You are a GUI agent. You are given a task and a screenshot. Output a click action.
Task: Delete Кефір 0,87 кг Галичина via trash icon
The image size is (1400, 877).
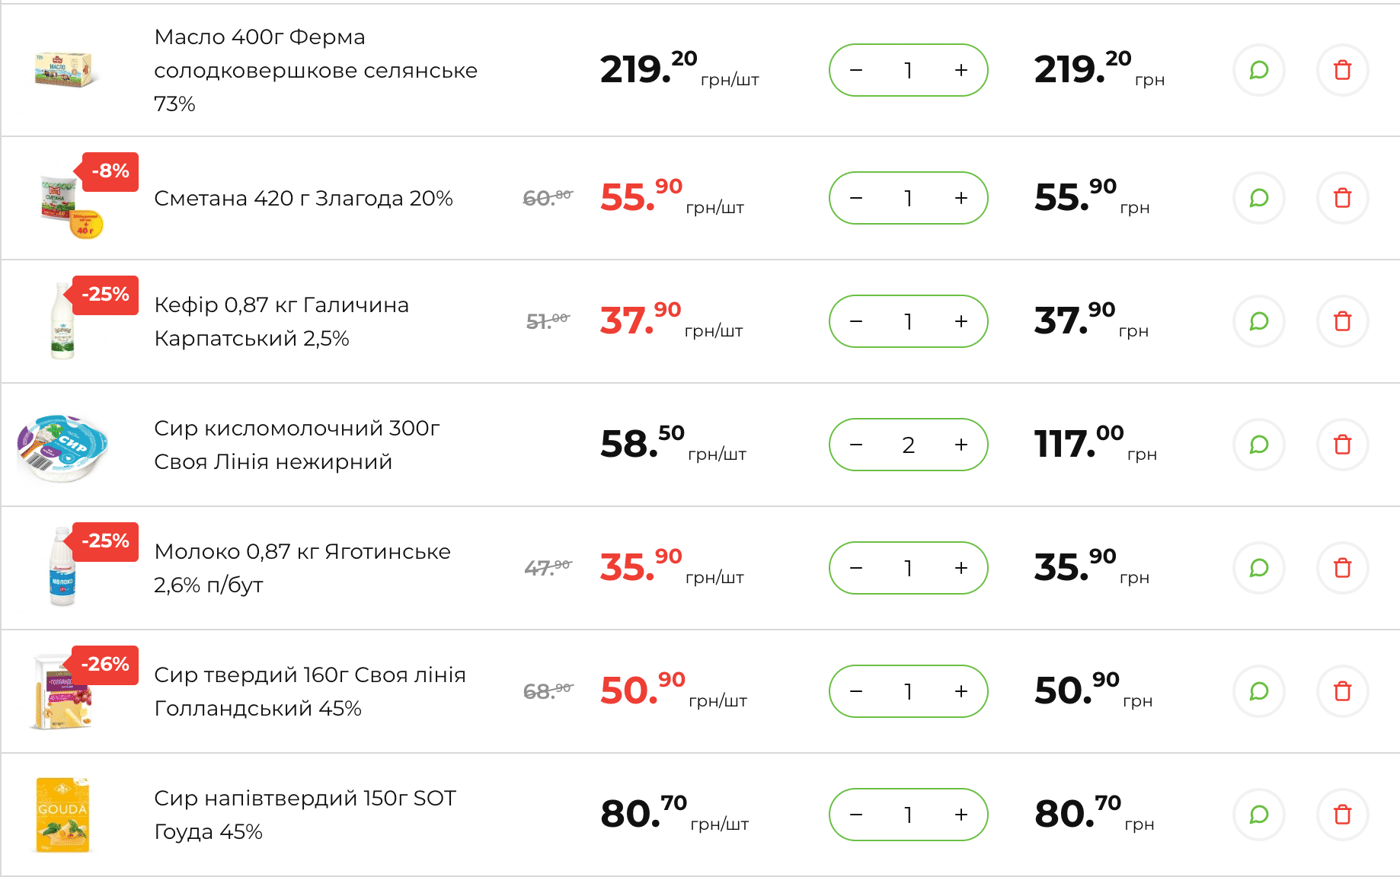click(x=1342, y=321)
